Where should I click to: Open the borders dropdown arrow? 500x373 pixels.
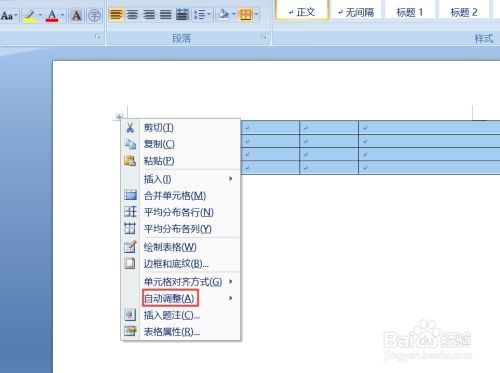click(x=256, y=15)
